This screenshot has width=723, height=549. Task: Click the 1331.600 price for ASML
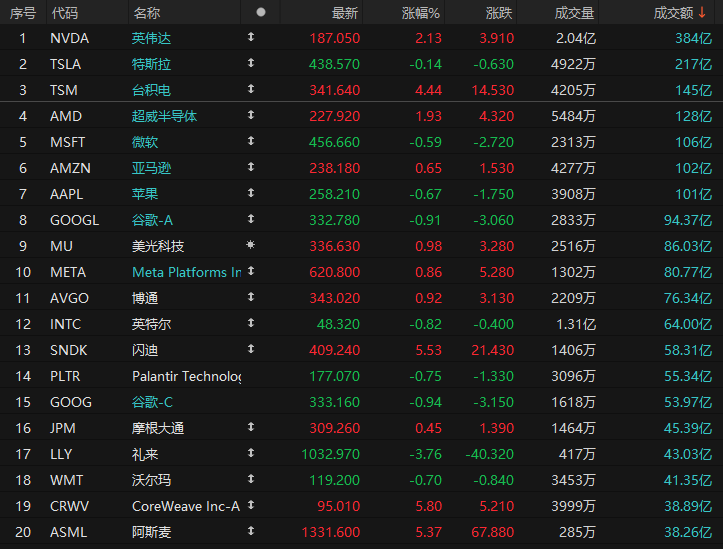[x=330, y=532]
